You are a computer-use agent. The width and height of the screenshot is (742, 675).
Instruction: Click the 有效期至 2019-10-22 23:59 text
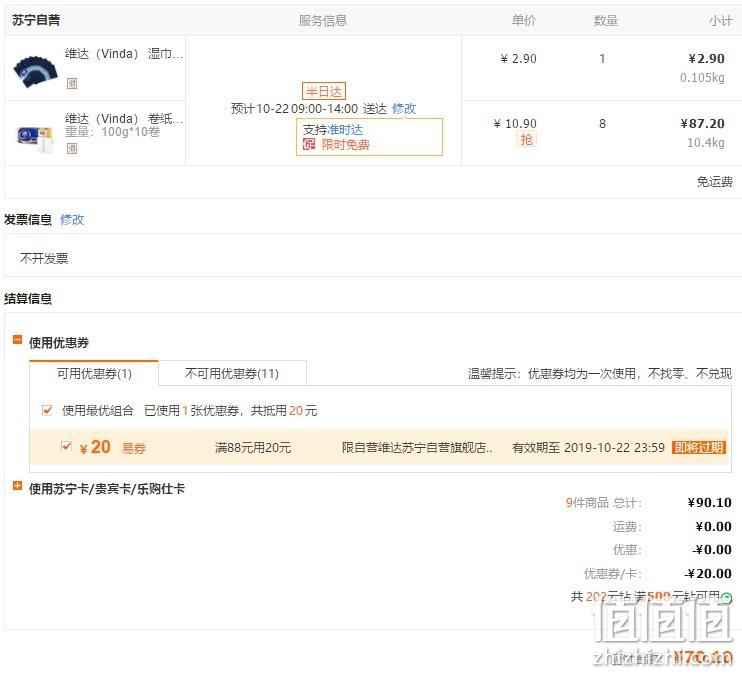pyautogui.click(x=588, y=447)
